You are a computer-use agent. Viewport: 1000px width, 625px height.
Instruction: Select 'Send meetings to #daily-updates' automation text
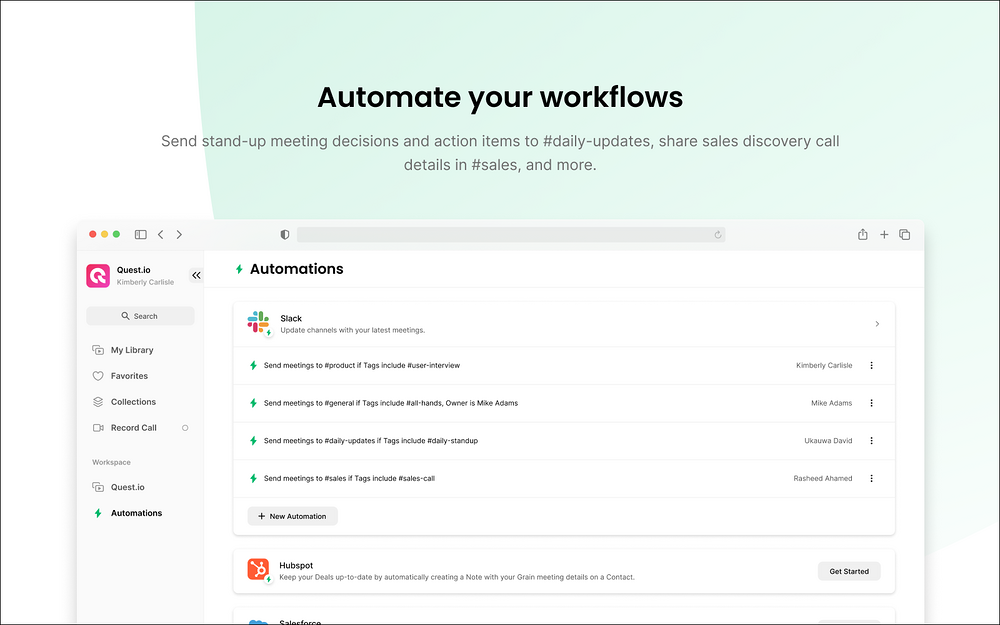(371, 441)
